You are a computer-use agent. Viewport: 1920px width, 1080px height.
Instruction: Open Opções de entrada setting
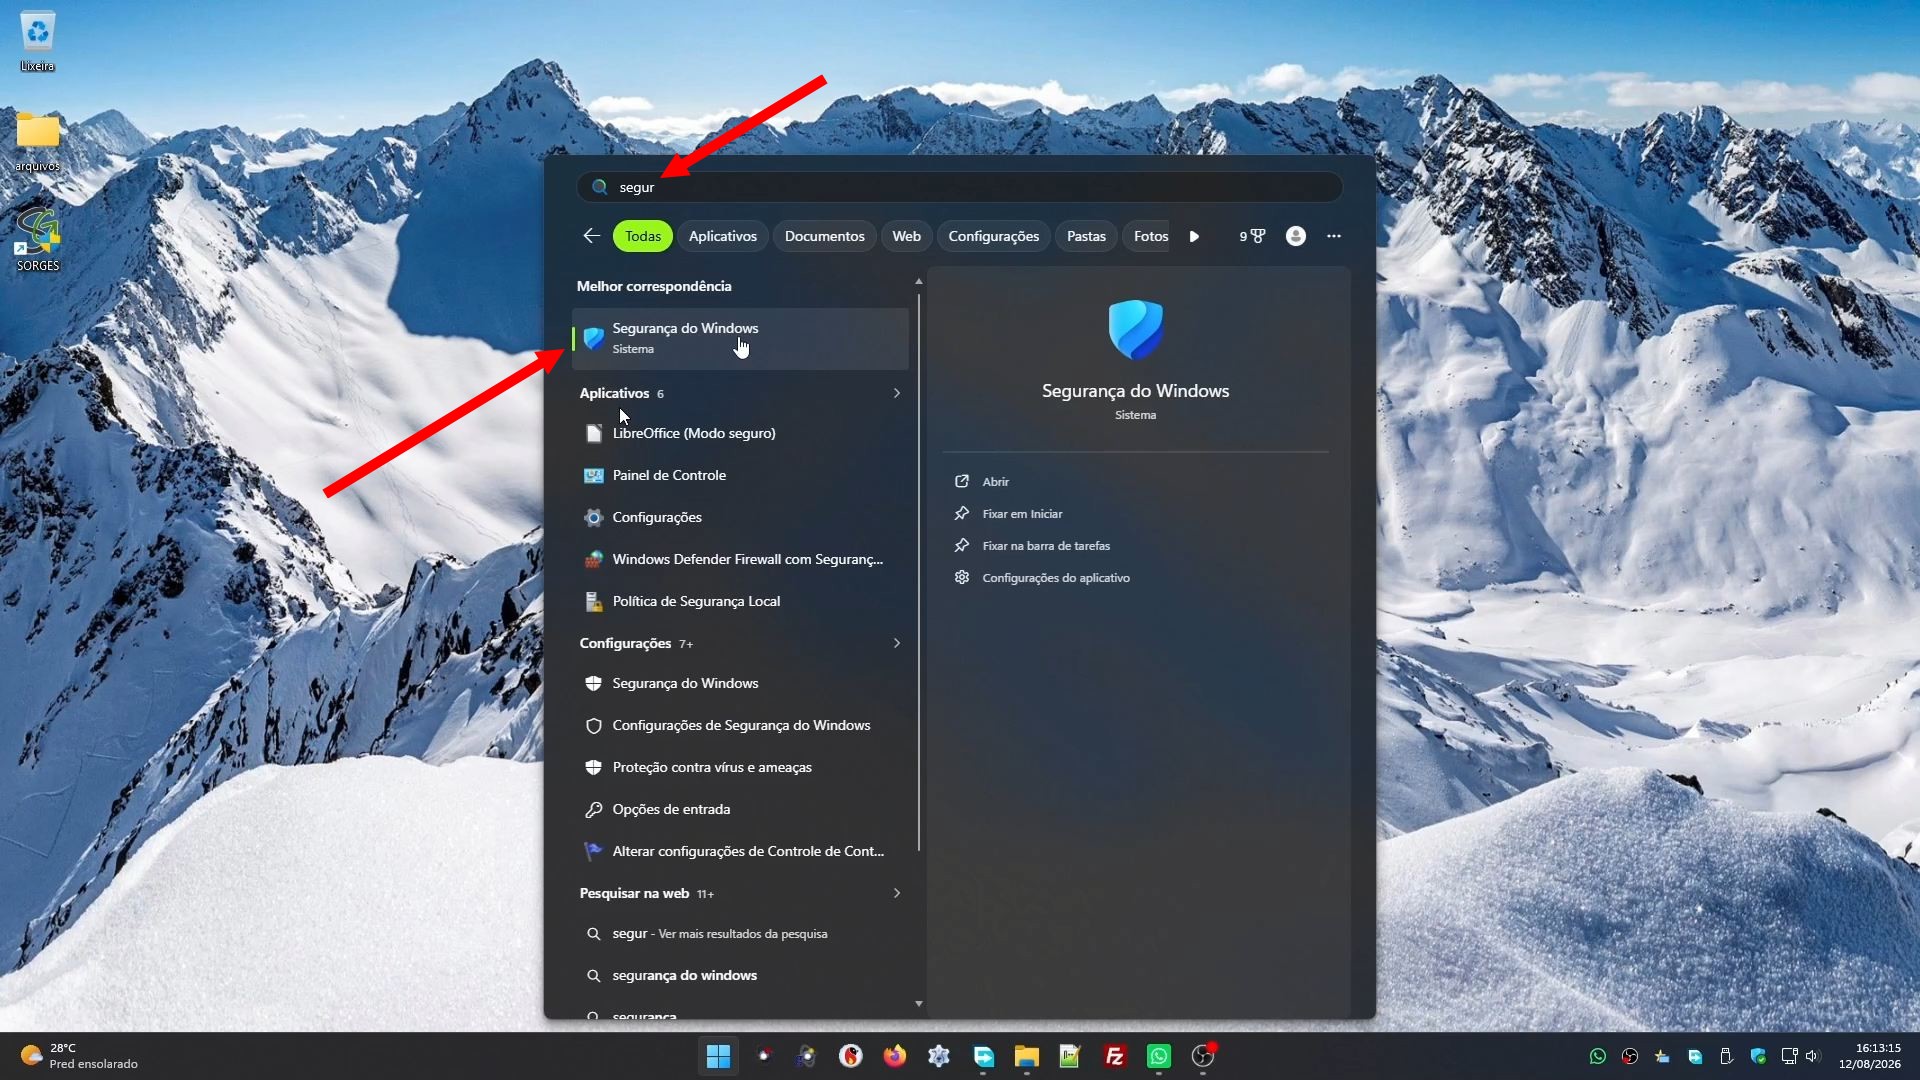pos(740,809)
